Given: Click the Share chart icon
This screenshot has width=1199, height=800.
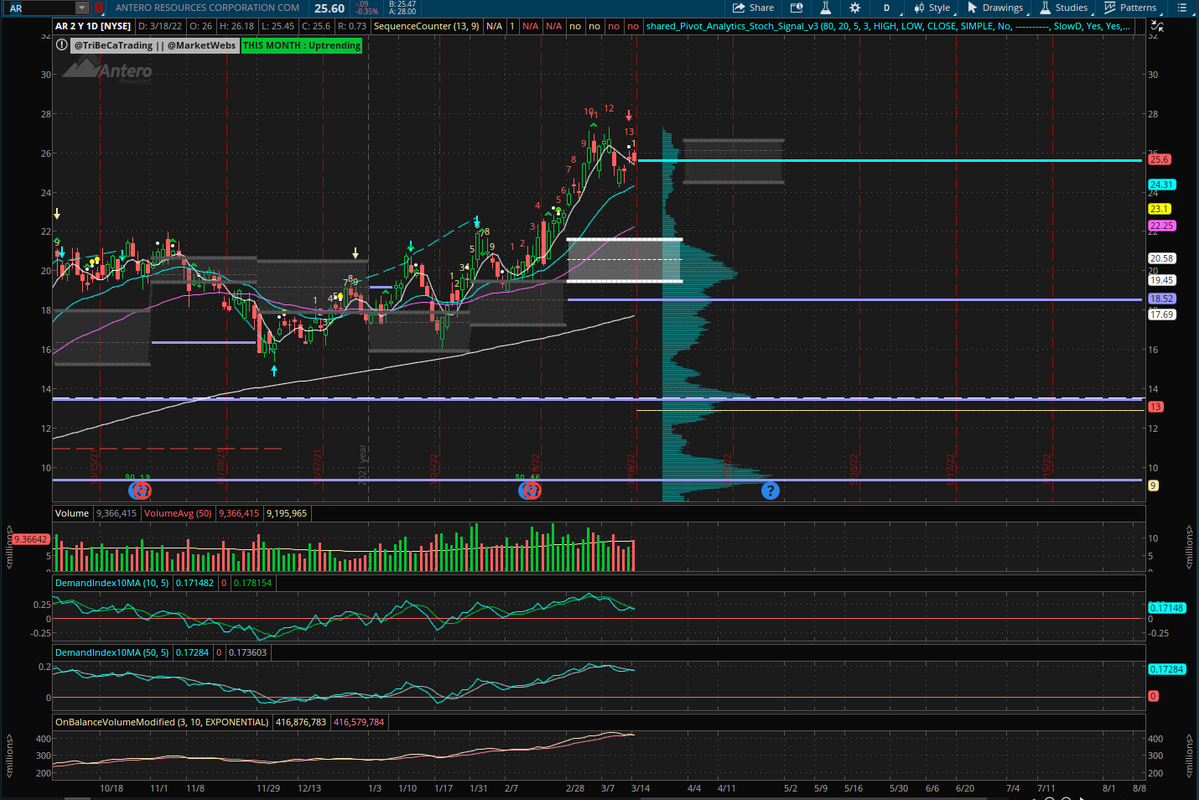Looking at the screenshot, I should [x=753, y=8].
